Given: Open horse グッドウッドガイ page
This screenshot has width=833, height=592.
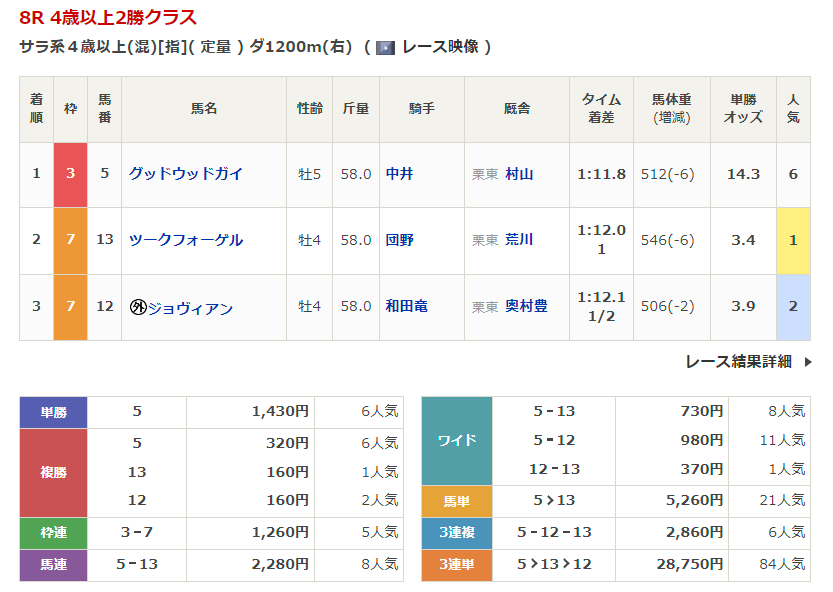Looking at the screenshot, I should (186, 174).
